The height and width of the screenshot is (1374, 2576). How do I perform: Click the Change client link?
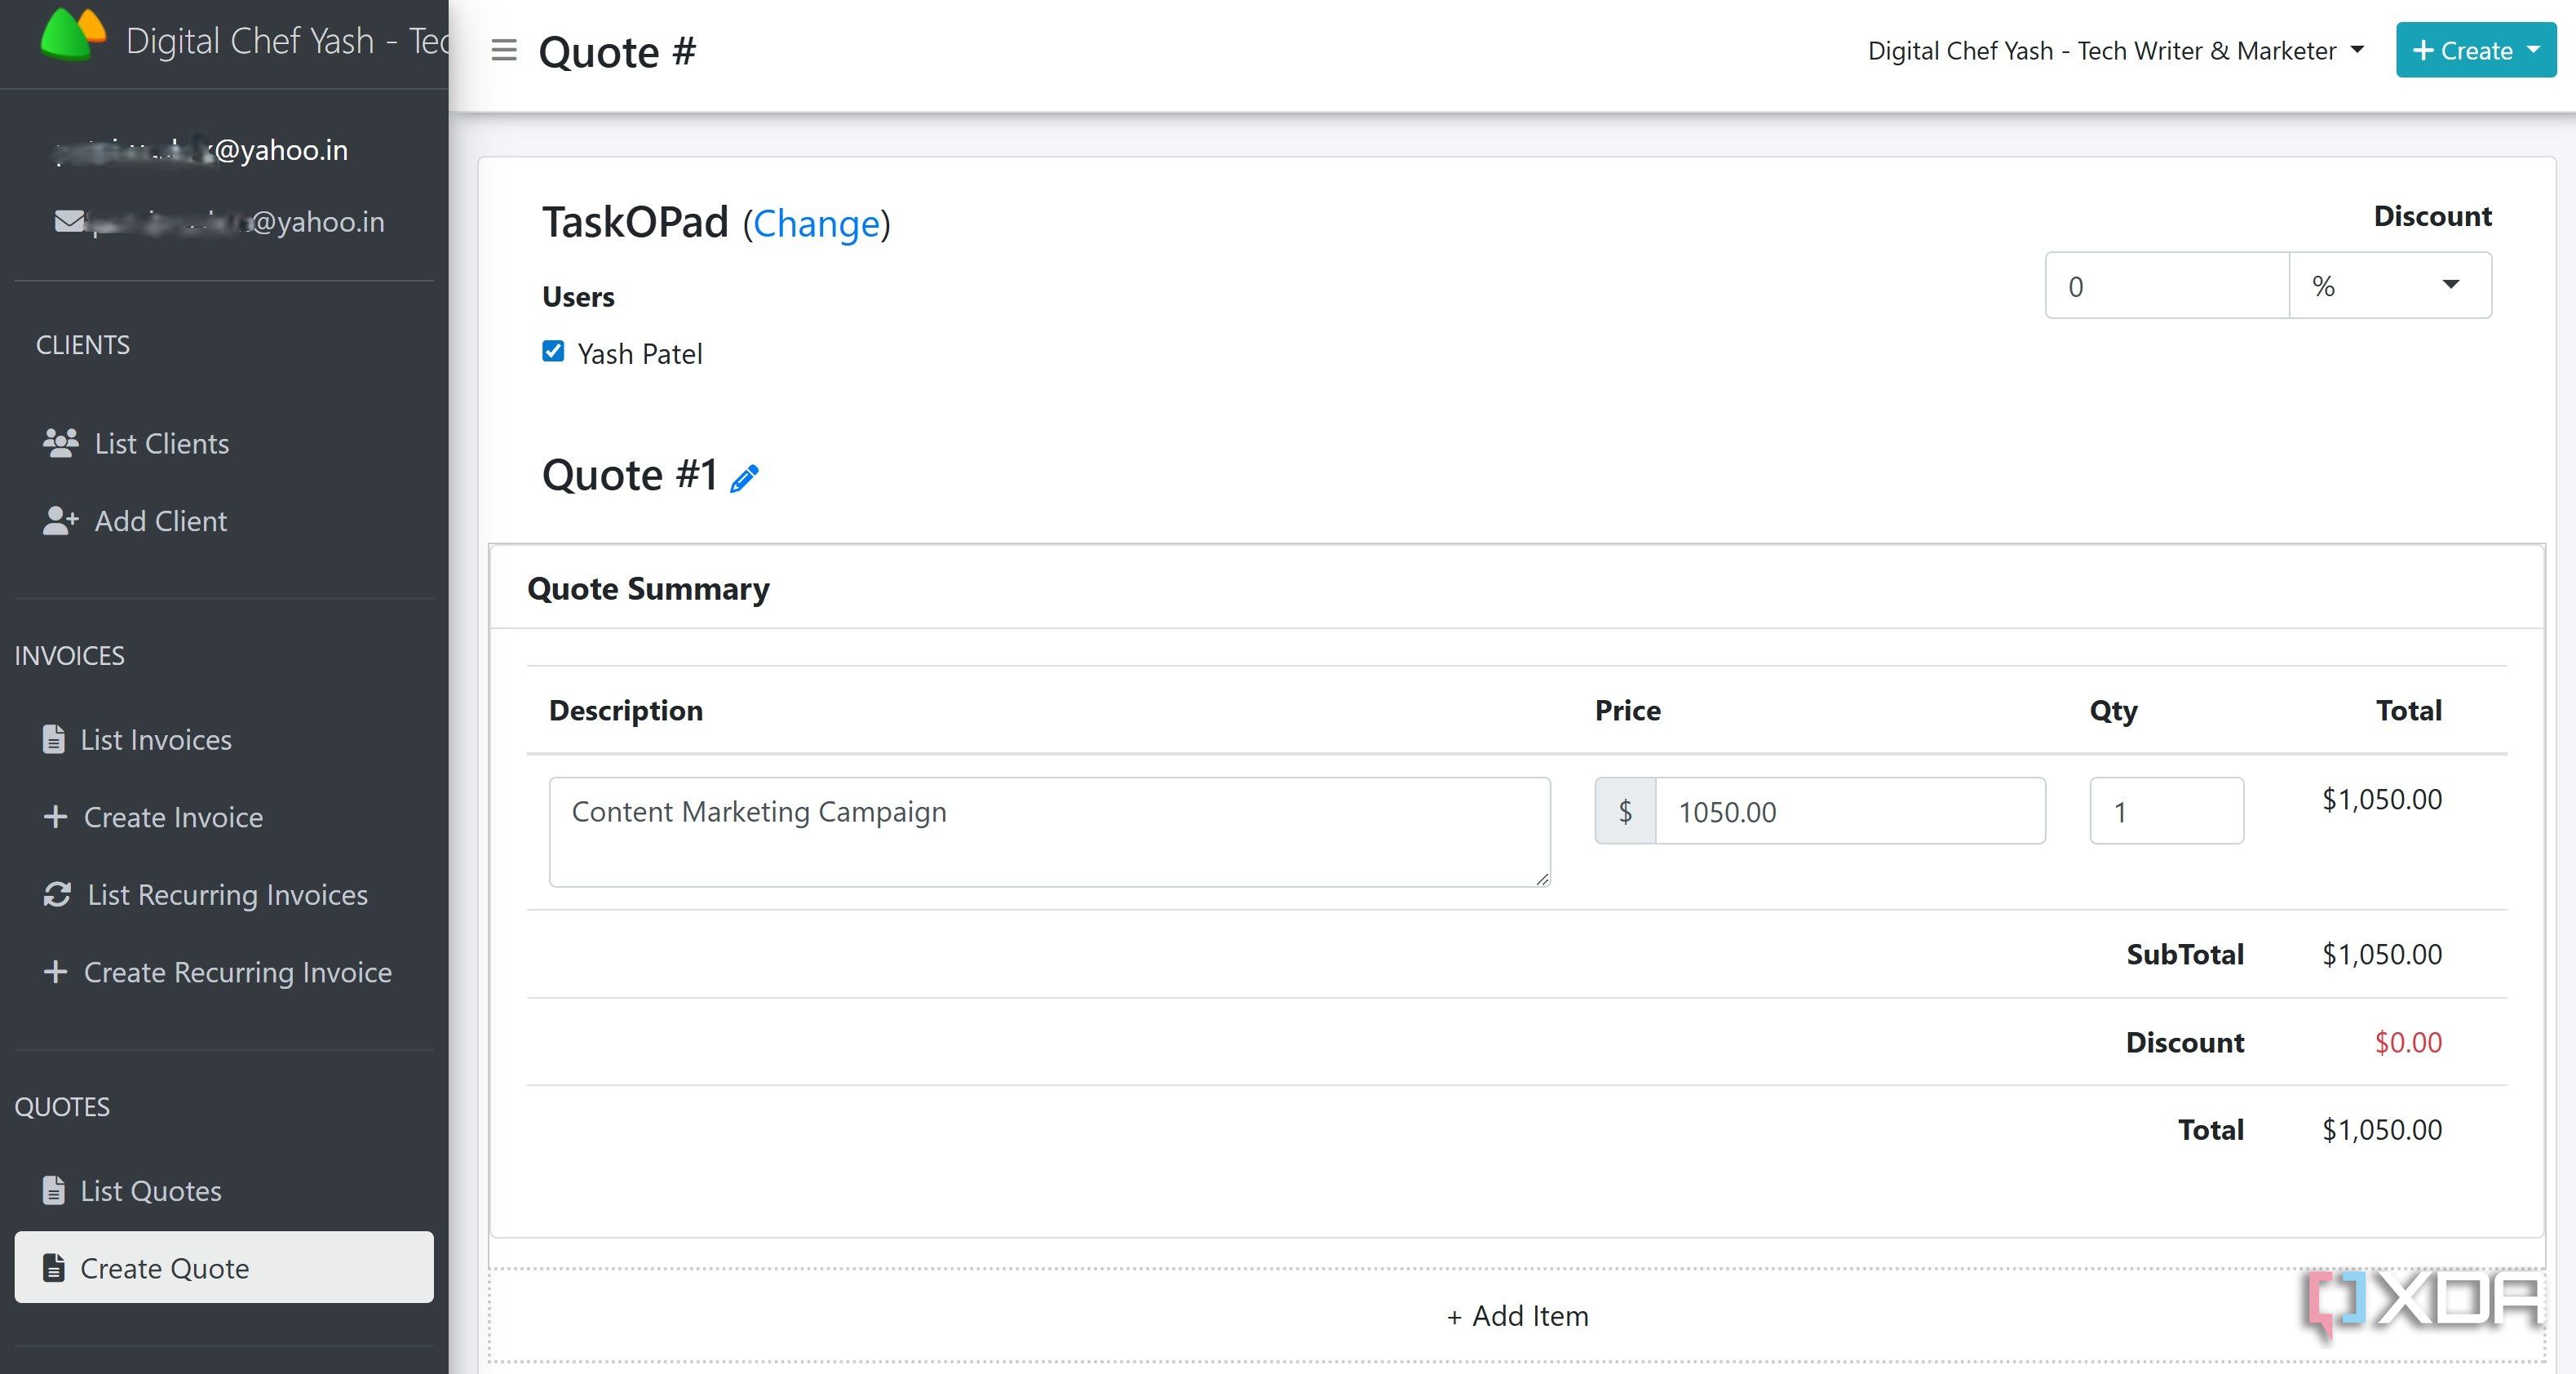(816, 223)
